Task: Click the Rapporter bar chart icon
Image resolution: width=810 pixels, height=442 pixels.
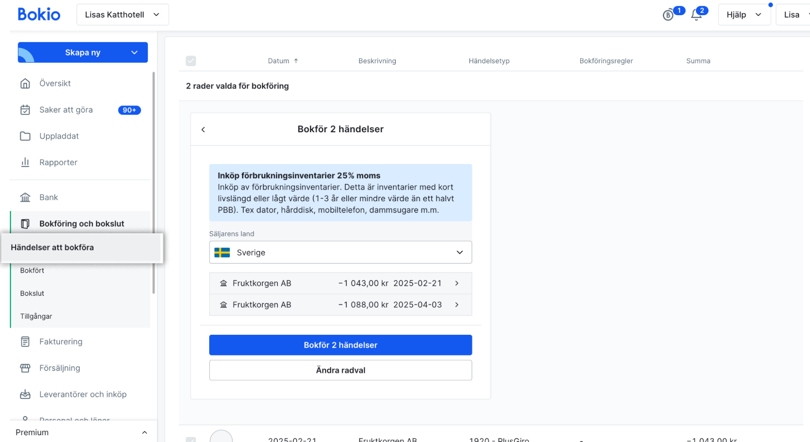Action: (25, 162)
